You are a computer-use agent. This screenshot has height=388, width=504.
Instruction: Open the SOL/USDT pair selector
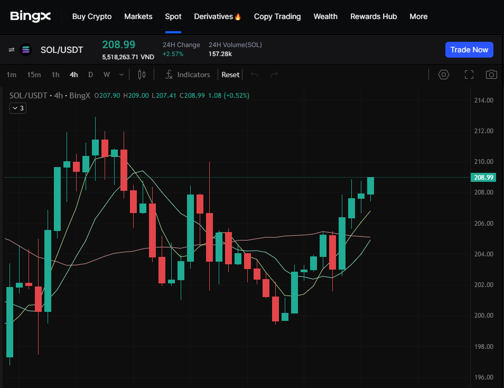point(62,50)
